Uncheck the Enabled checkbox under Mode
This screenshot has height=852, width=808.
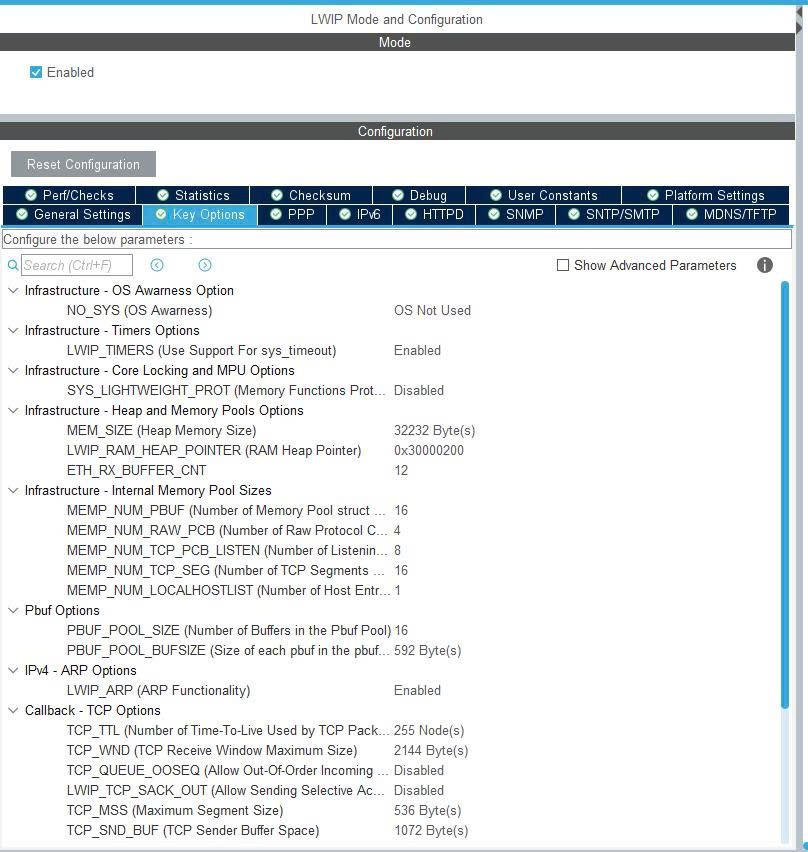(x=35, y=72)
